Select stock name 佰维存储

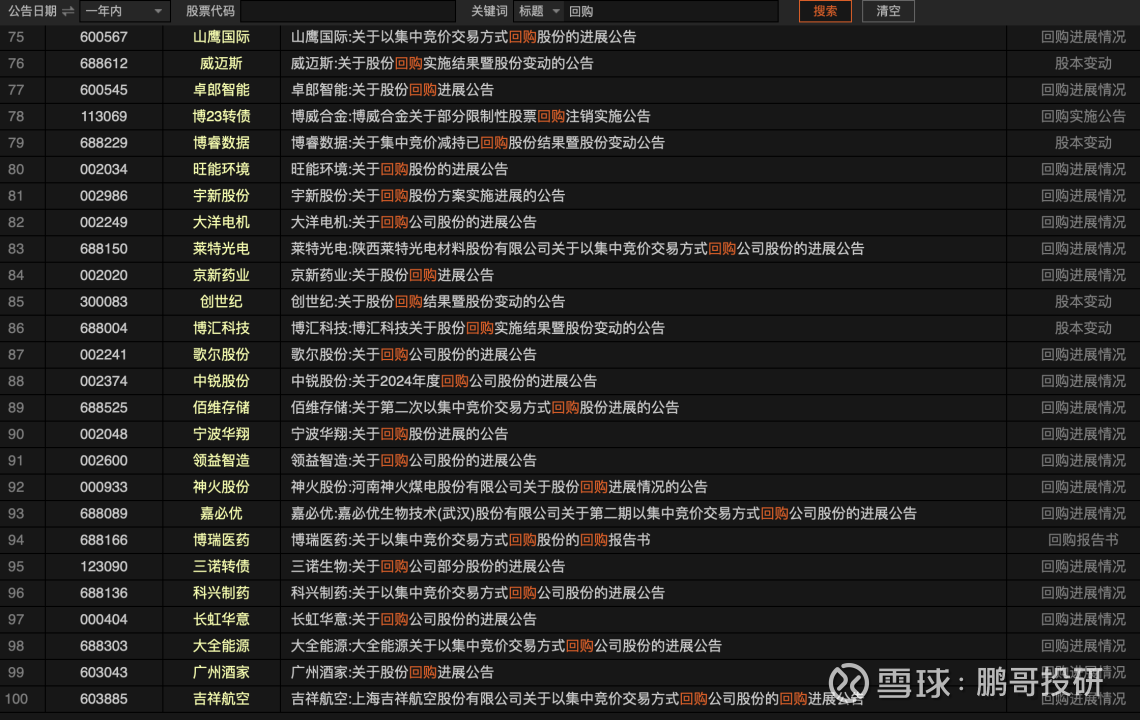point(221,408)
